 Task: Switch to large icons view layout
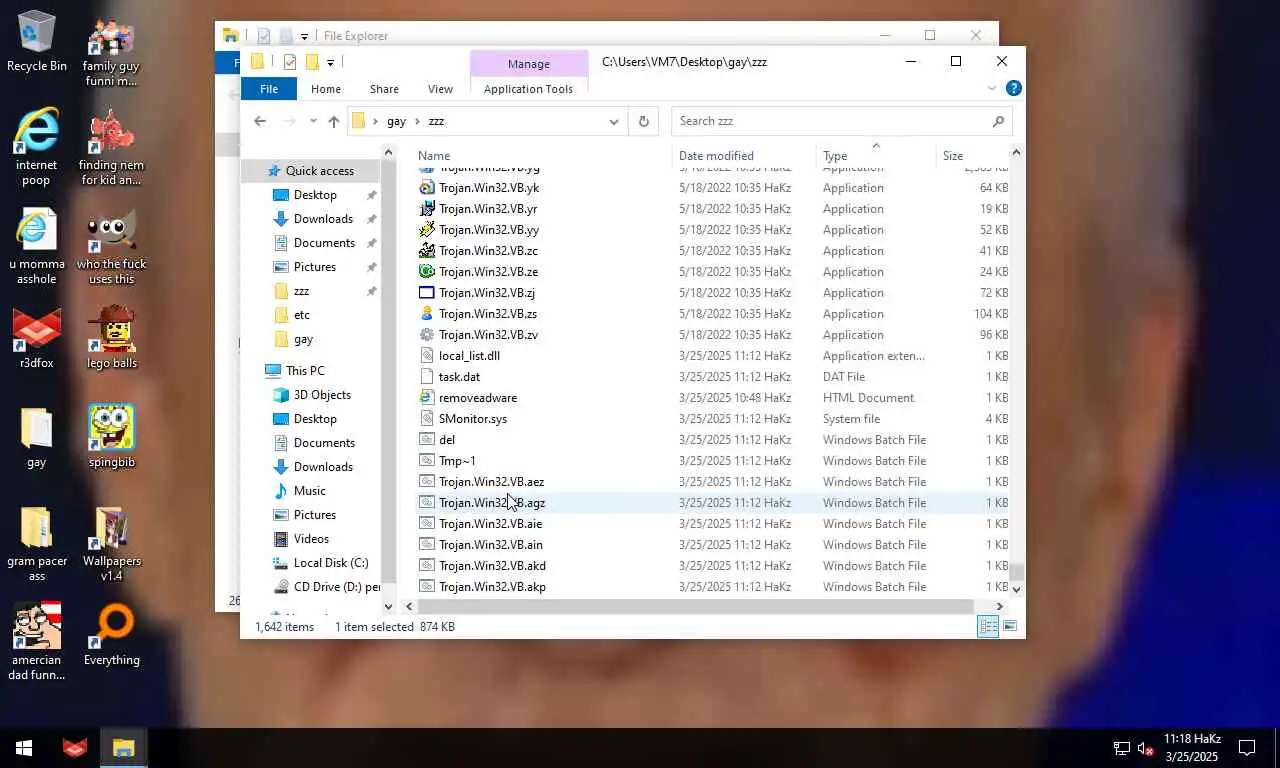[x=1010, y=626]
